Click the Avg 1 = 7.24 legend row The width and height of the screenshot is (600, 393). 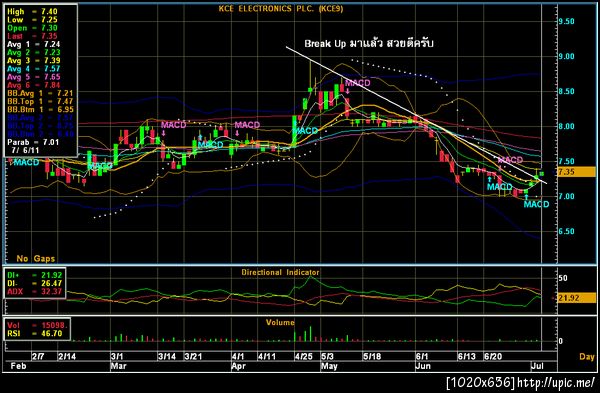(34, 44)
